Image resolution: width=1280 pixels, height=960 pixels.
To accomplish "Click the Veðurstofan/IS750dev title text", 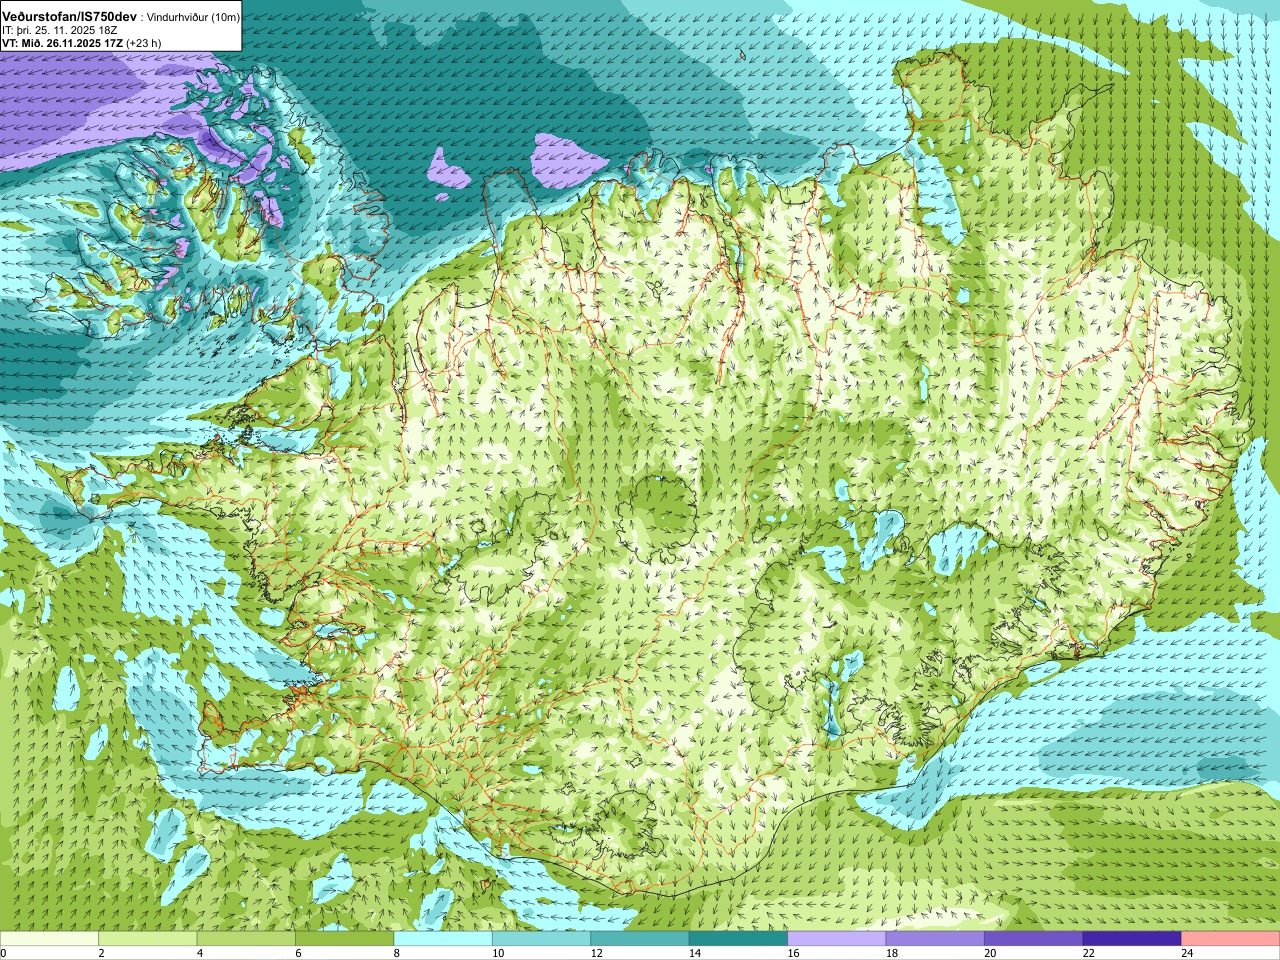I will coord(70,17).
